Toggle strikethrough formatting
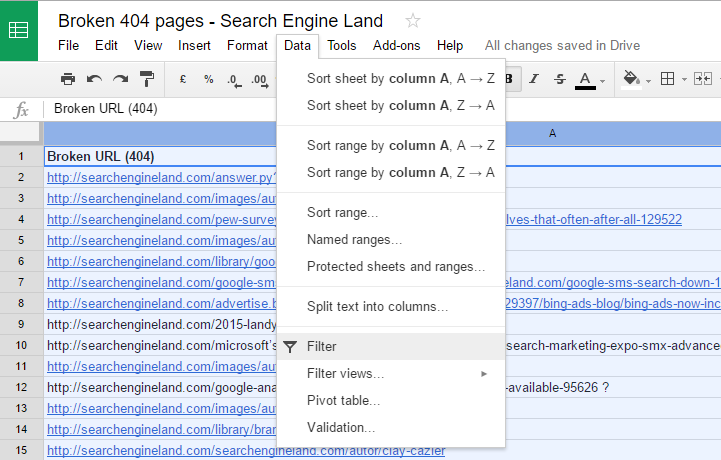The image size is (721, 460). (x=559, y=79)
